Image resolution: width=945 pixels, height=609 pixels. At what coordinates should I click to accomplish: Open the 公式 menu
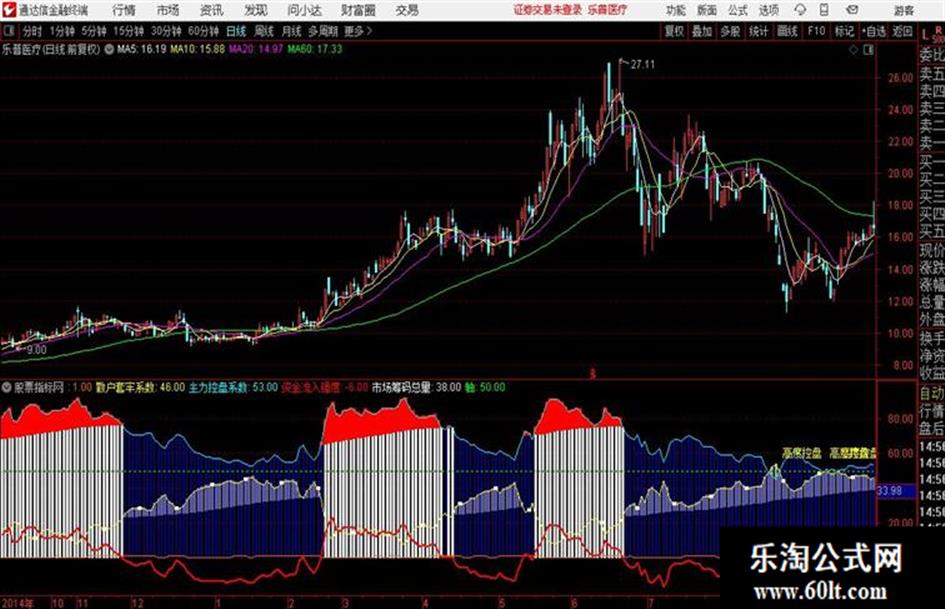[x=738, y=10]
